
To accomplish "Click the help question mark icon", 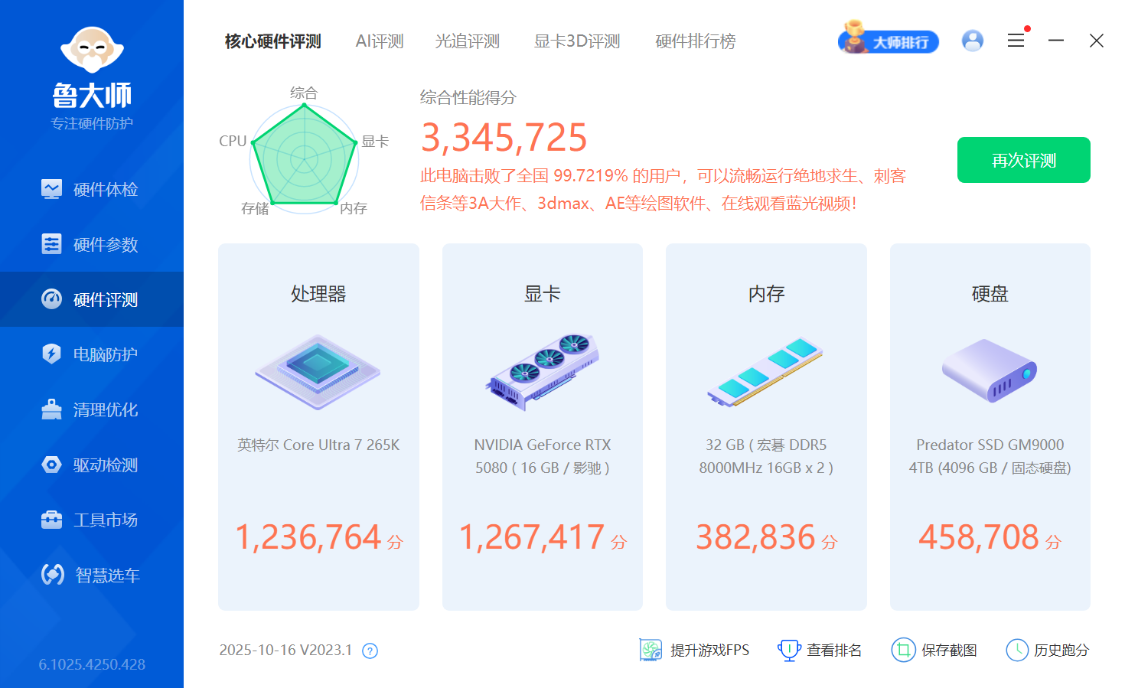I will 369,651.
